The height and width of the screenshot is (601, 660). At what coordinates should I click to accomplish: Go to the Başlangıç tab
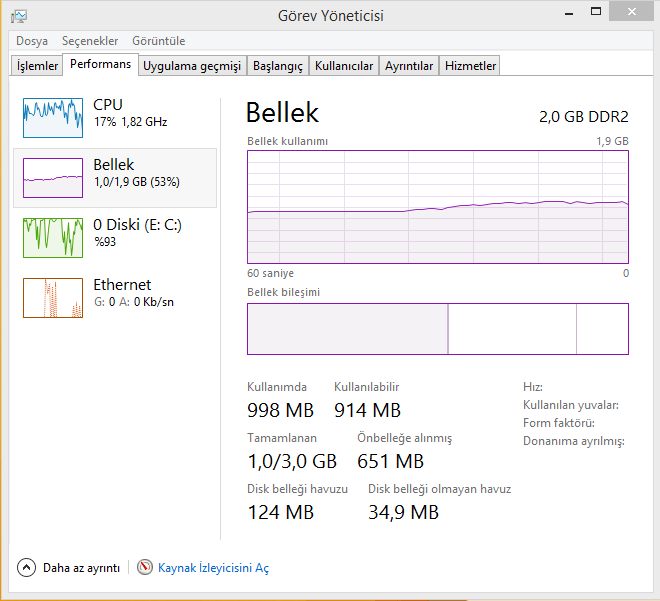[x=278, y=66]
